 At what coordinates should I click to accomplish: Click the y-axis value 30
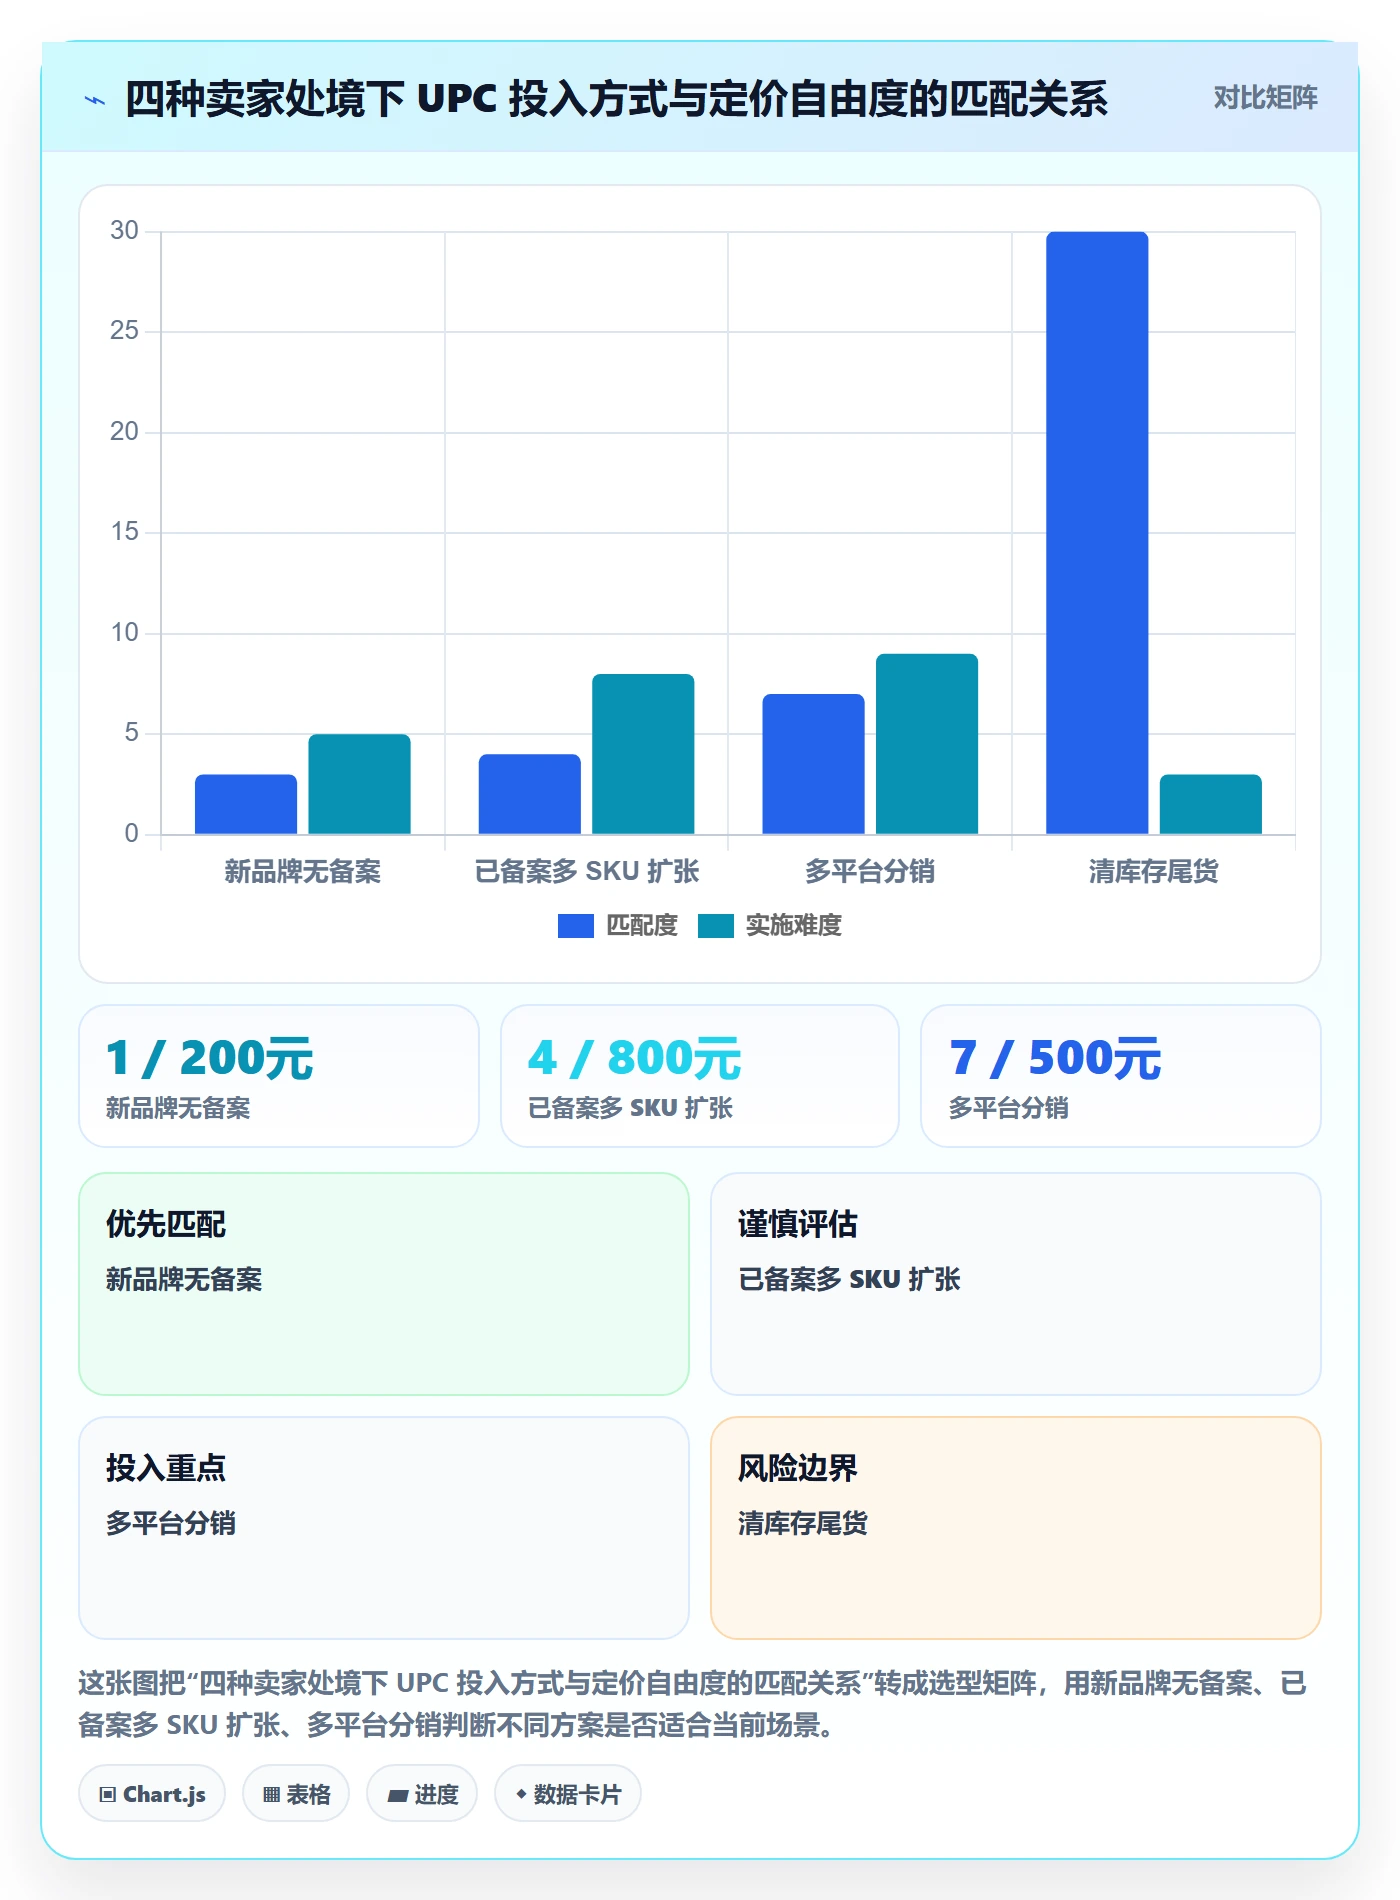coord(124,231)
